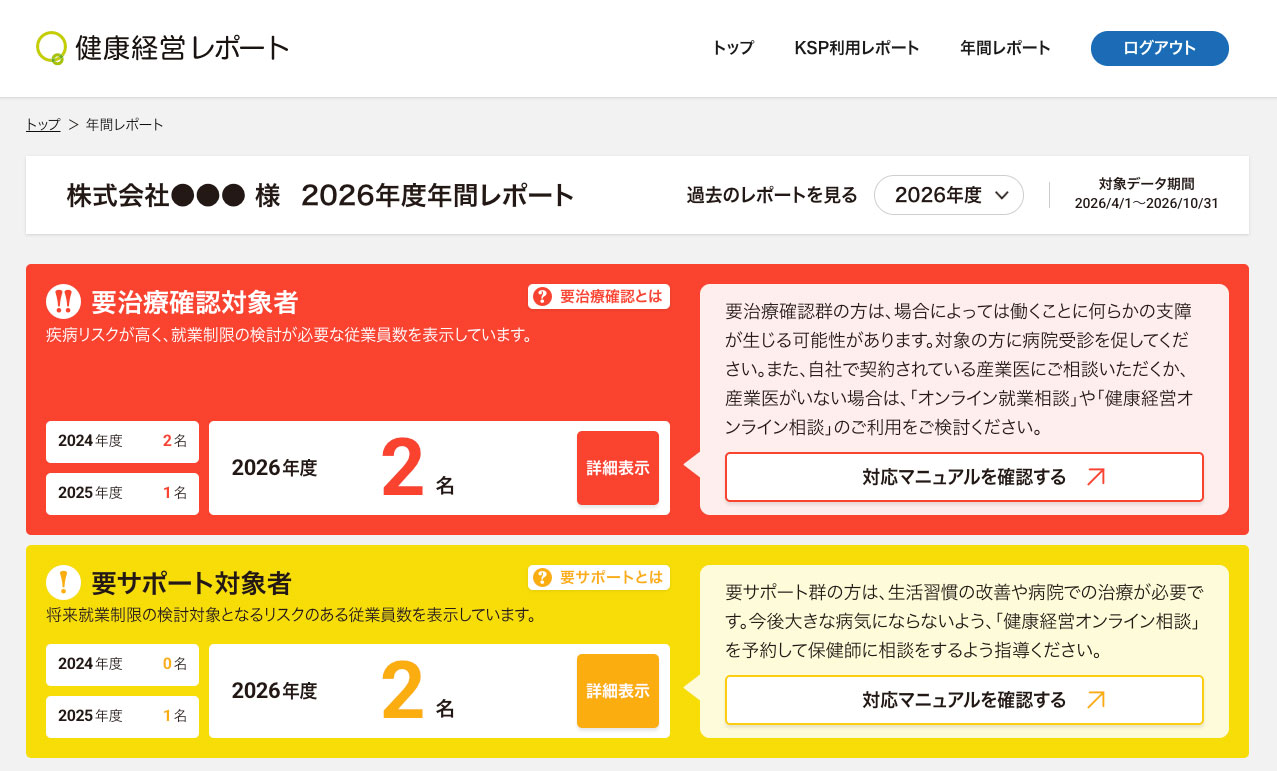
Task: Click the yellow arrow icon on 対応マニュアルを確認する
Action: click(1095, 700)
